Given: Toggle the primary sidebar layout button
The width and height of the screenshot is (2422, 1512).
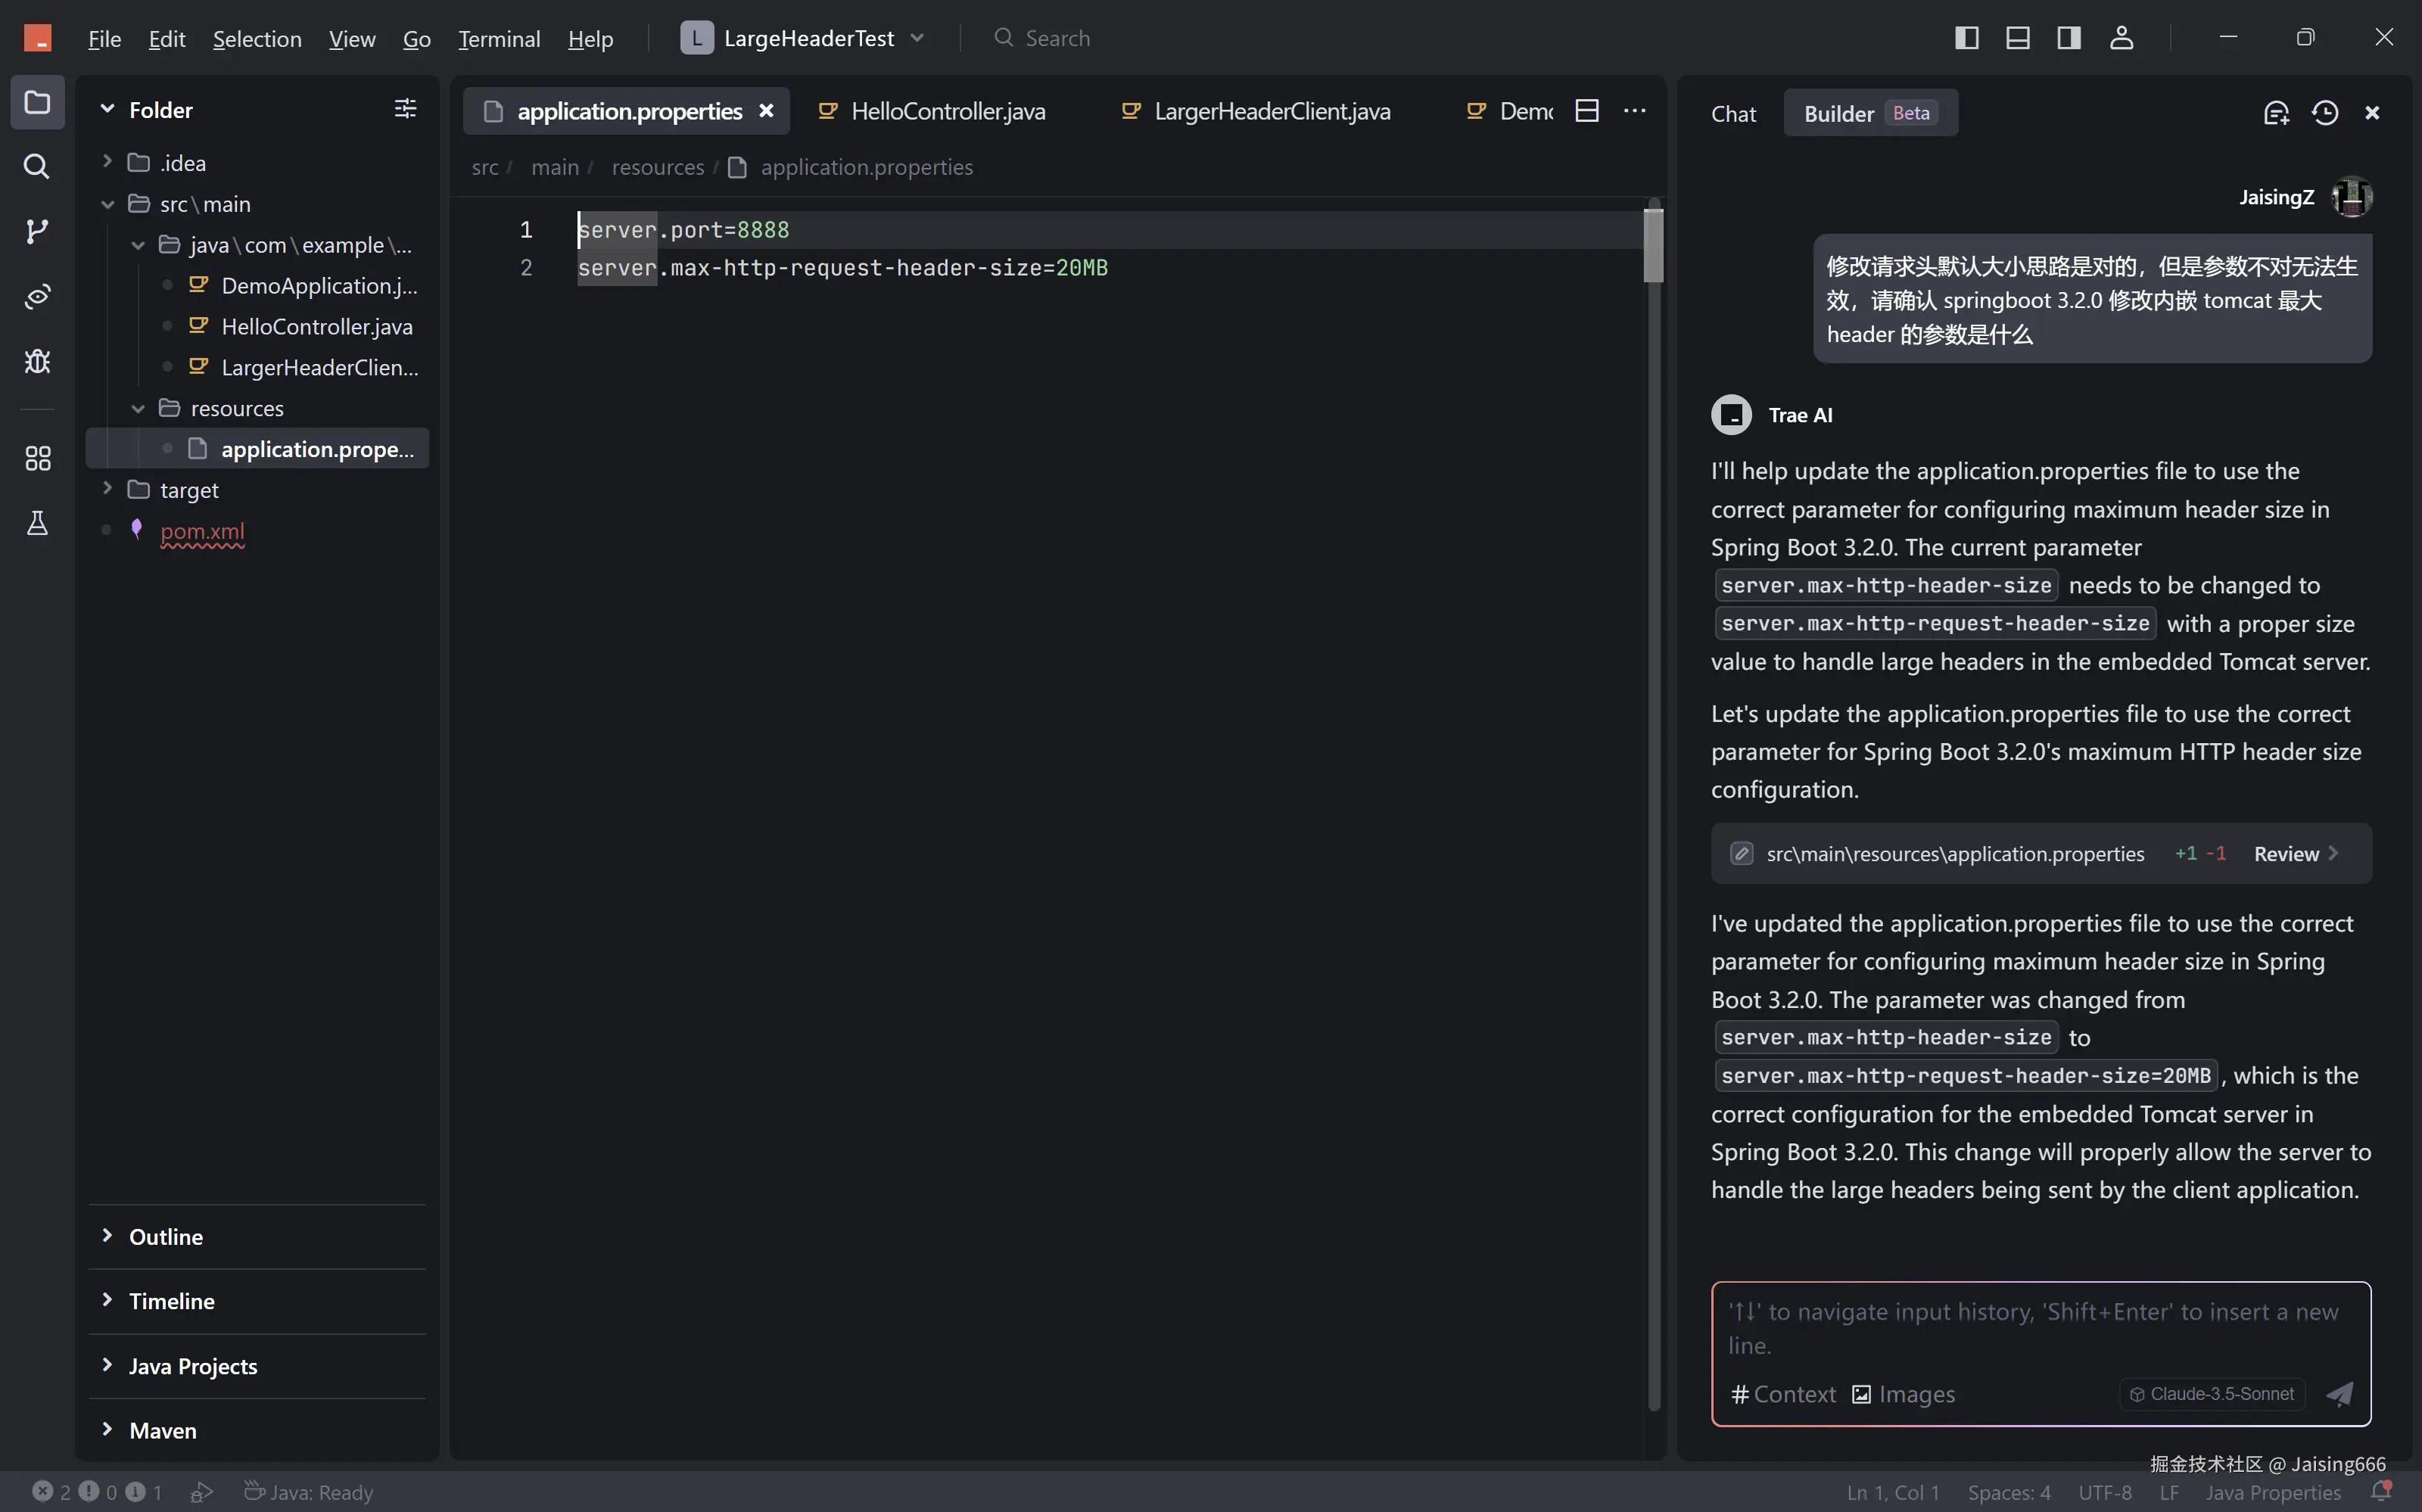Looking at the screenshot, I should 1966,38.
